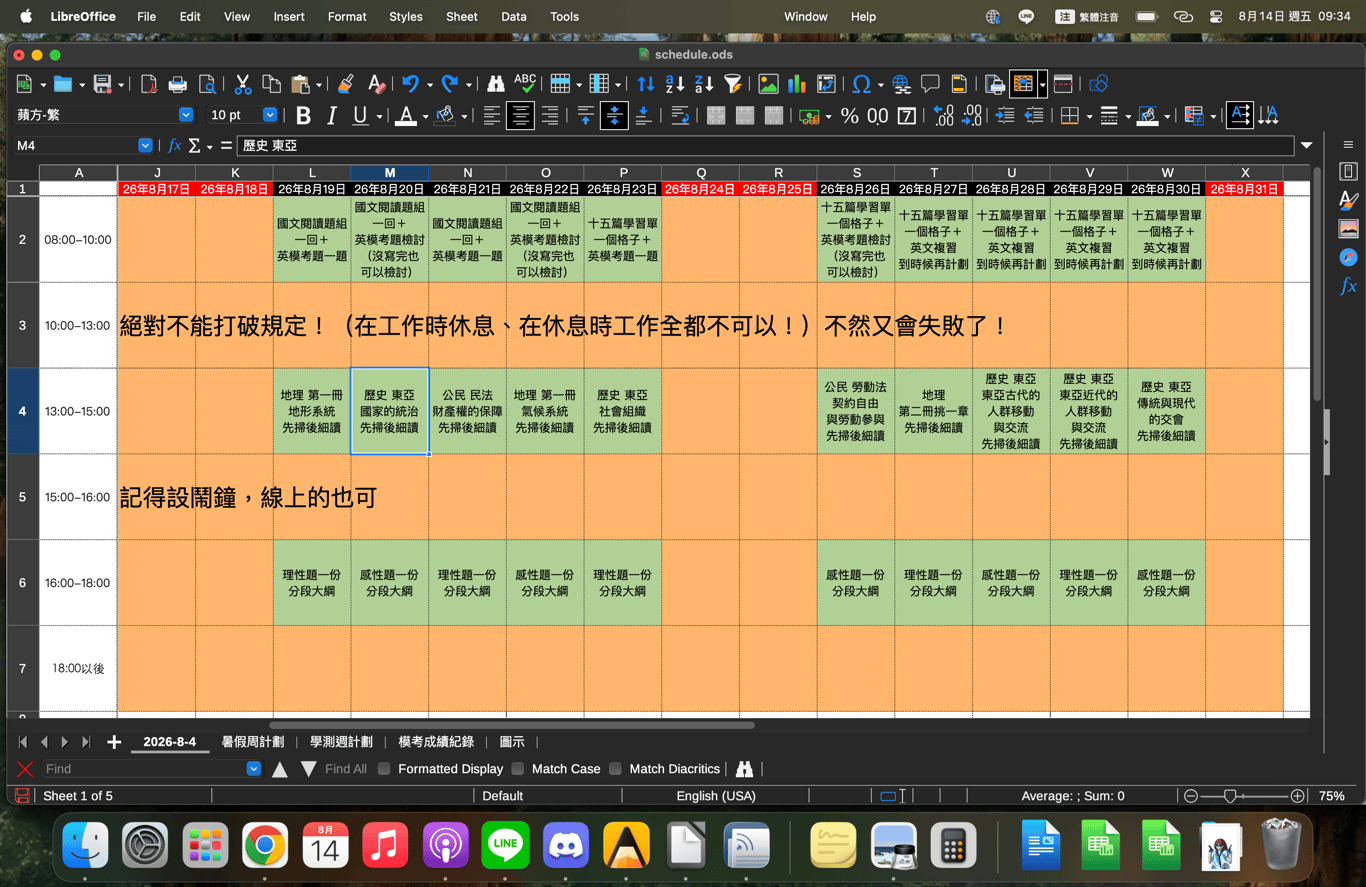Image resolution: width=1366 pixels, height=887 pixels.
Task: Expand the Name Box dropdown arrow
Action: point(145,145)
